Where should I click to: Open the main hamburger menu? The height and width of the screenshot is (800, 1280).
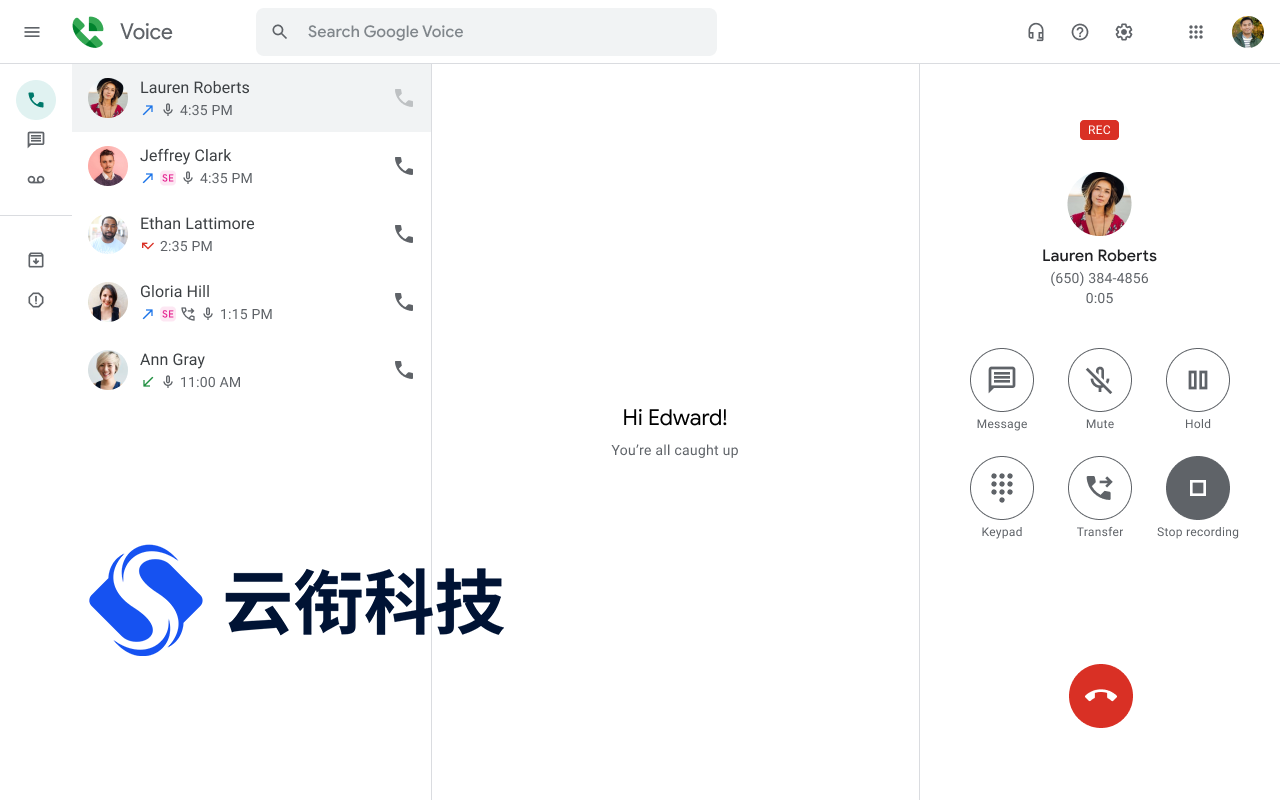32,32
